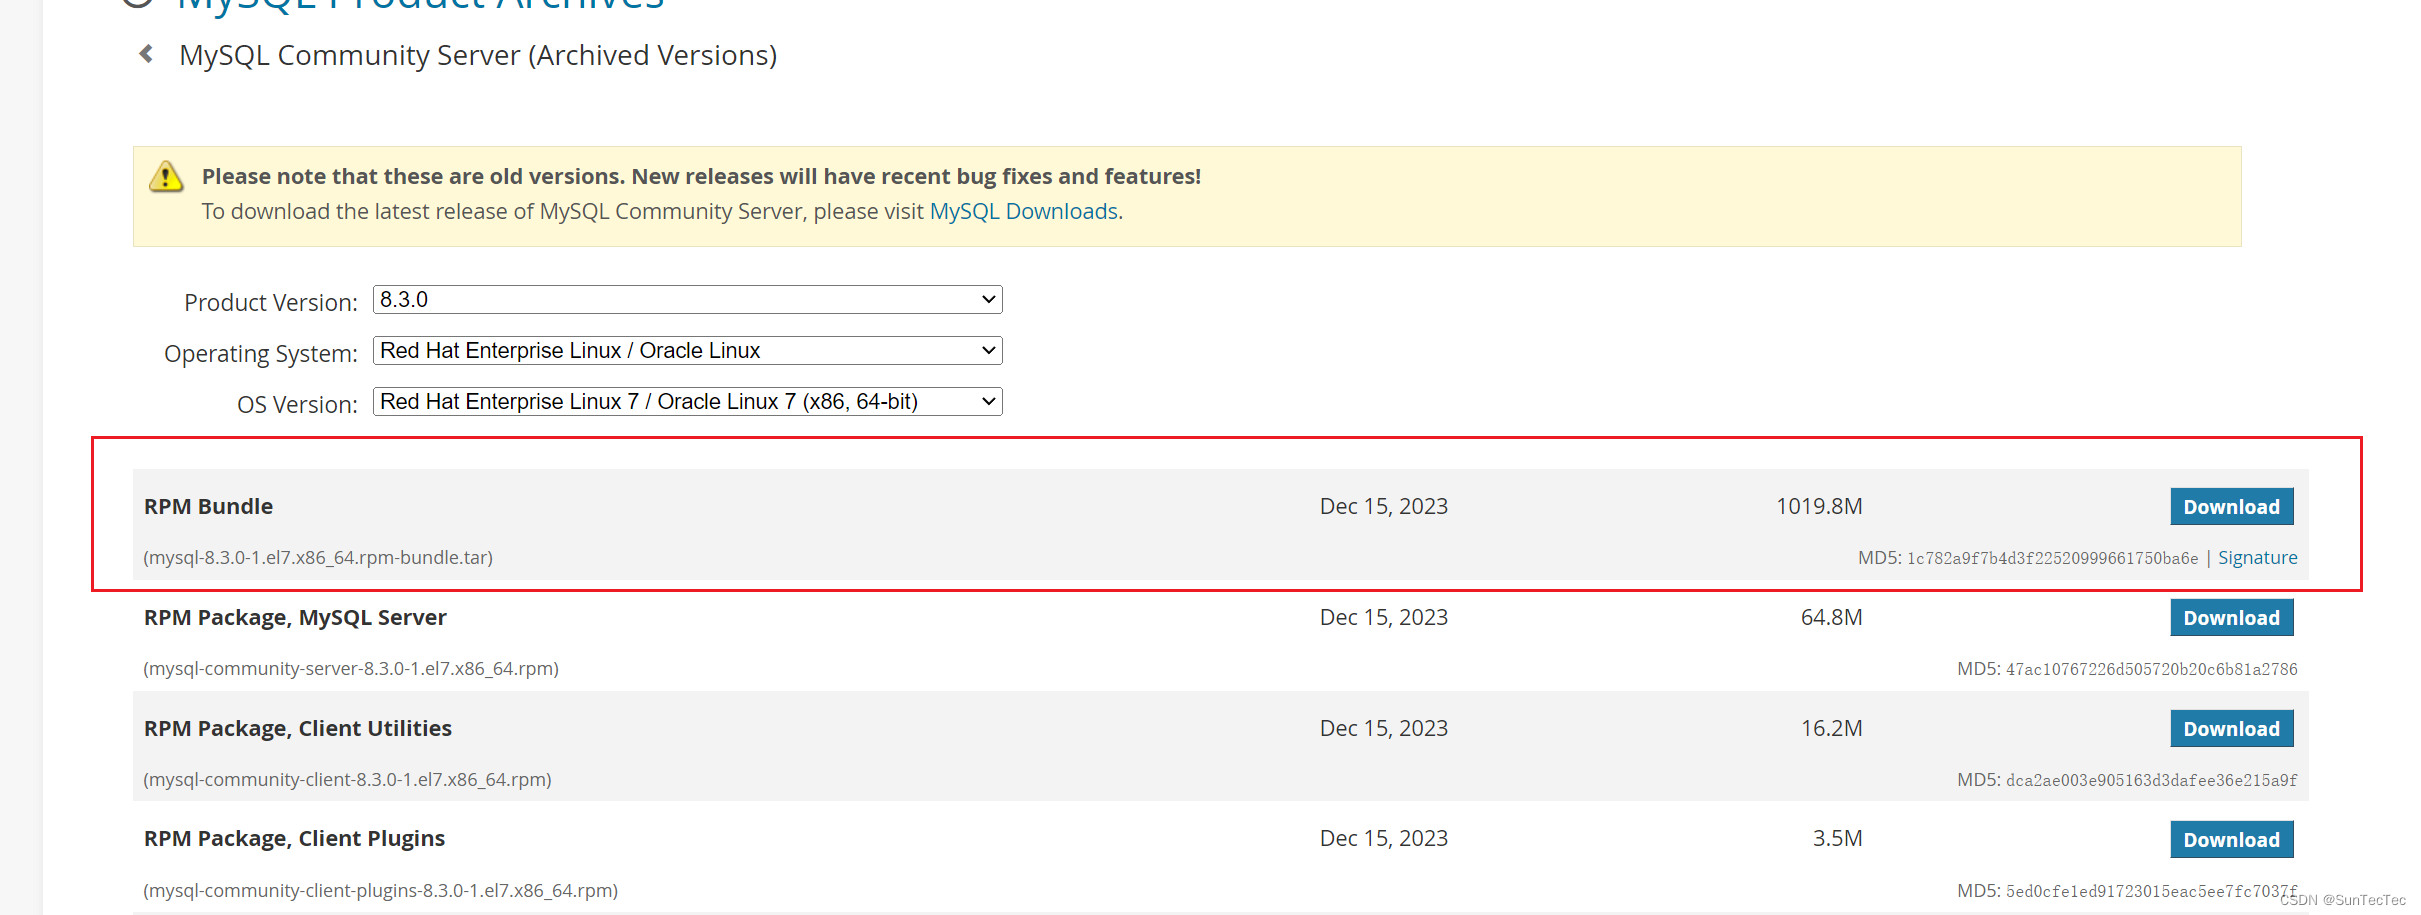Click filename mysql-community-client-plugins-8.3.0-1.el7.x86_64.rpm
Viewport: 2421px width, 915px height.
(x=380, y=891)
